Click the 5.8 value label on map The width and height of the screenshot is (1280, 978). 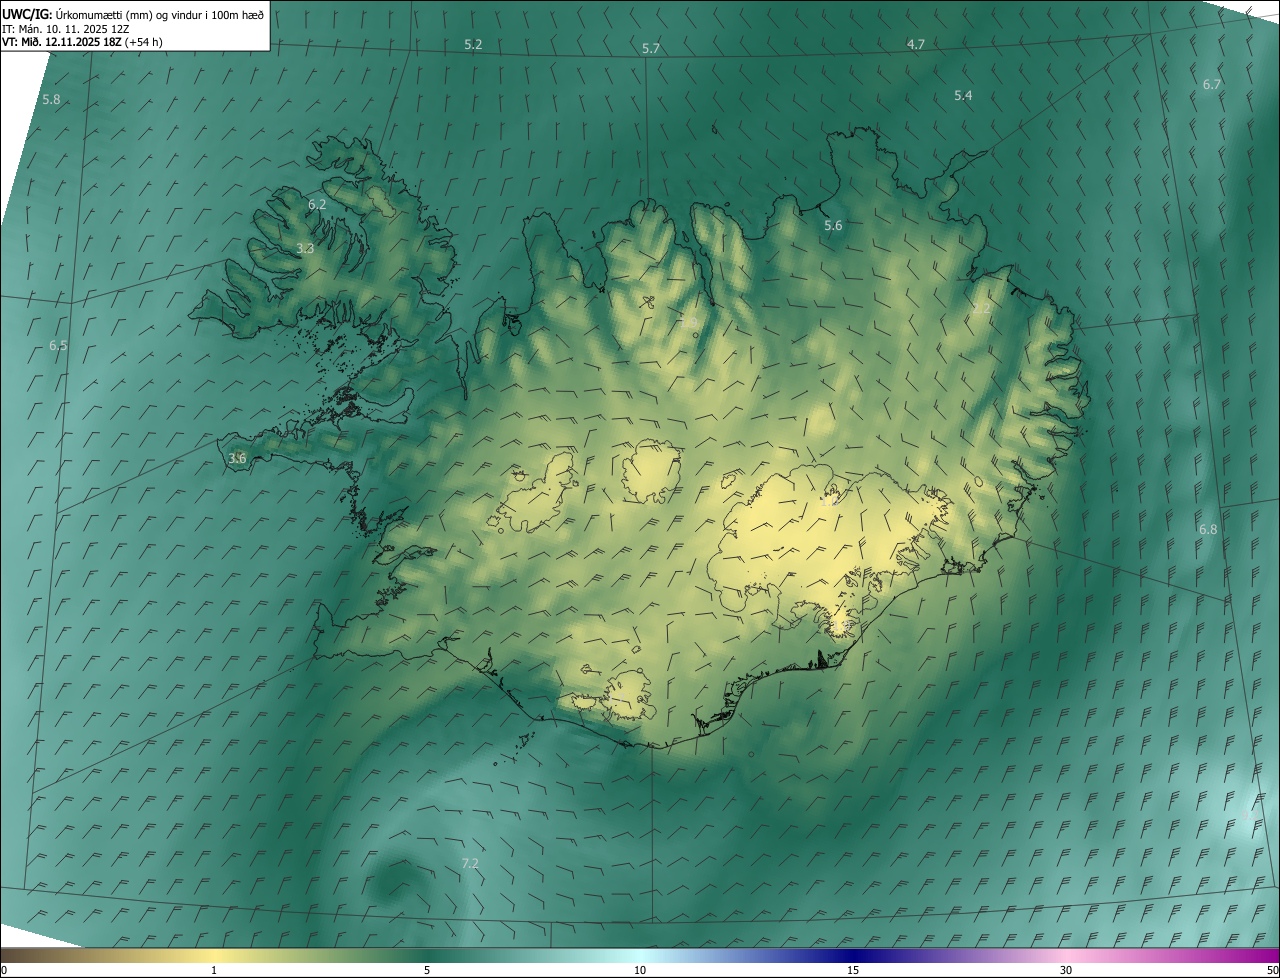click(51, 100)
